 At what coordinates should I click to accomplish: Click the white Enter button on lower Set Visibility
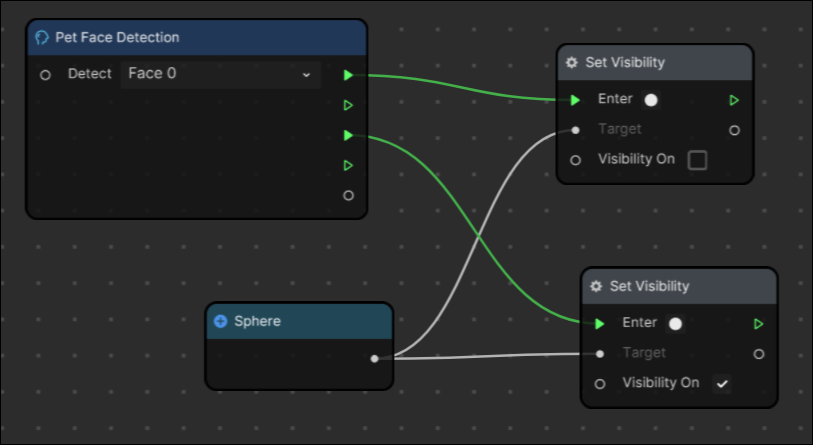pos(675,324)
